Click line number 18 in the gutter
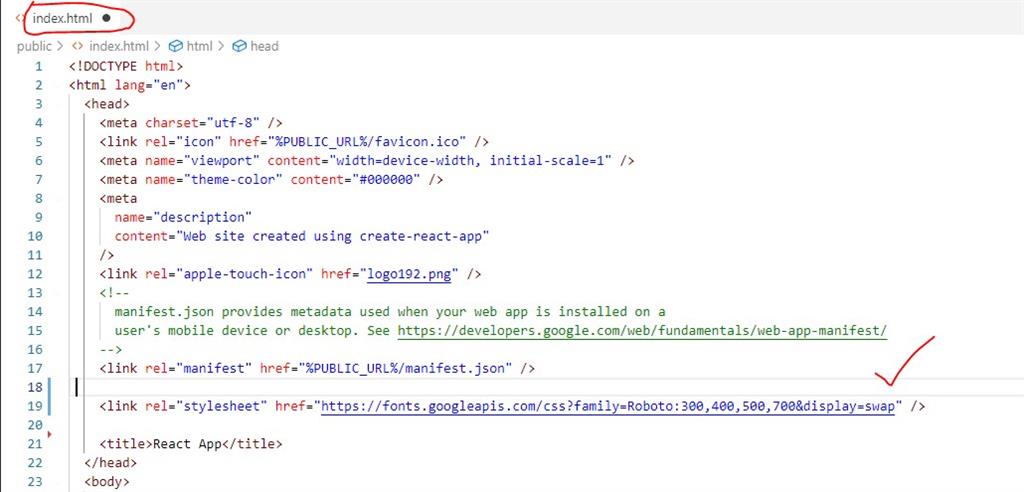The image size is (1024, 492). point(36,387)
